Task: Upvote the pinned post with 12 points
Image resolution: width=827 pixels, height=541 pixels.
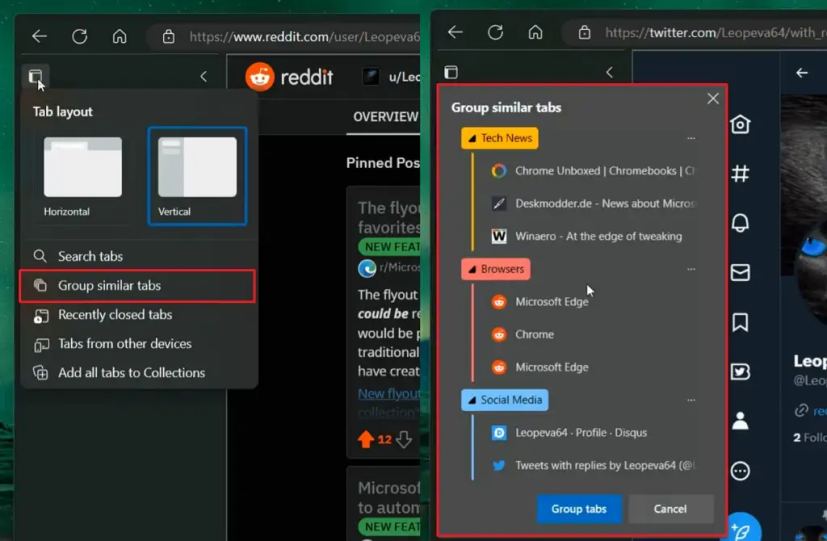Action: (366, 439)
